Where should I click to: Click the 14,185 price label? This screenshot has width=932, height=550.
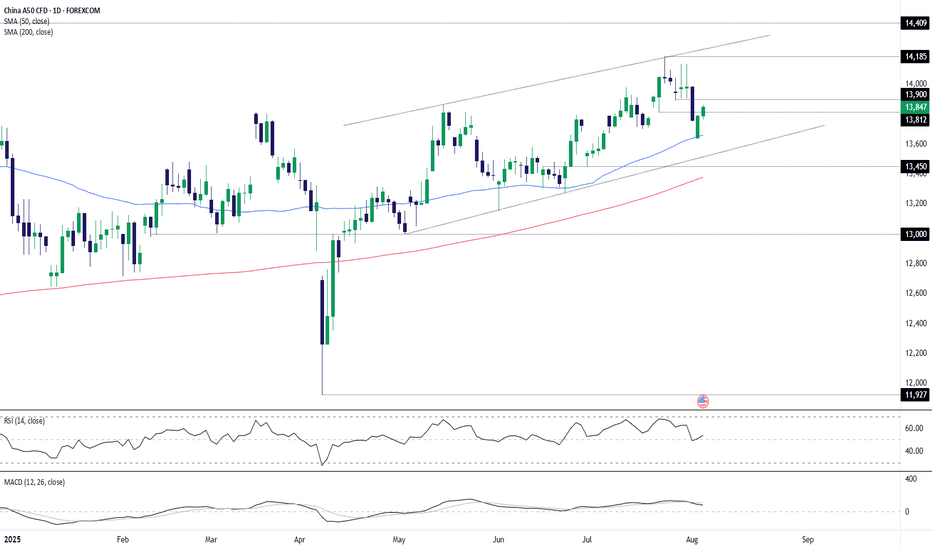[915, 56]
